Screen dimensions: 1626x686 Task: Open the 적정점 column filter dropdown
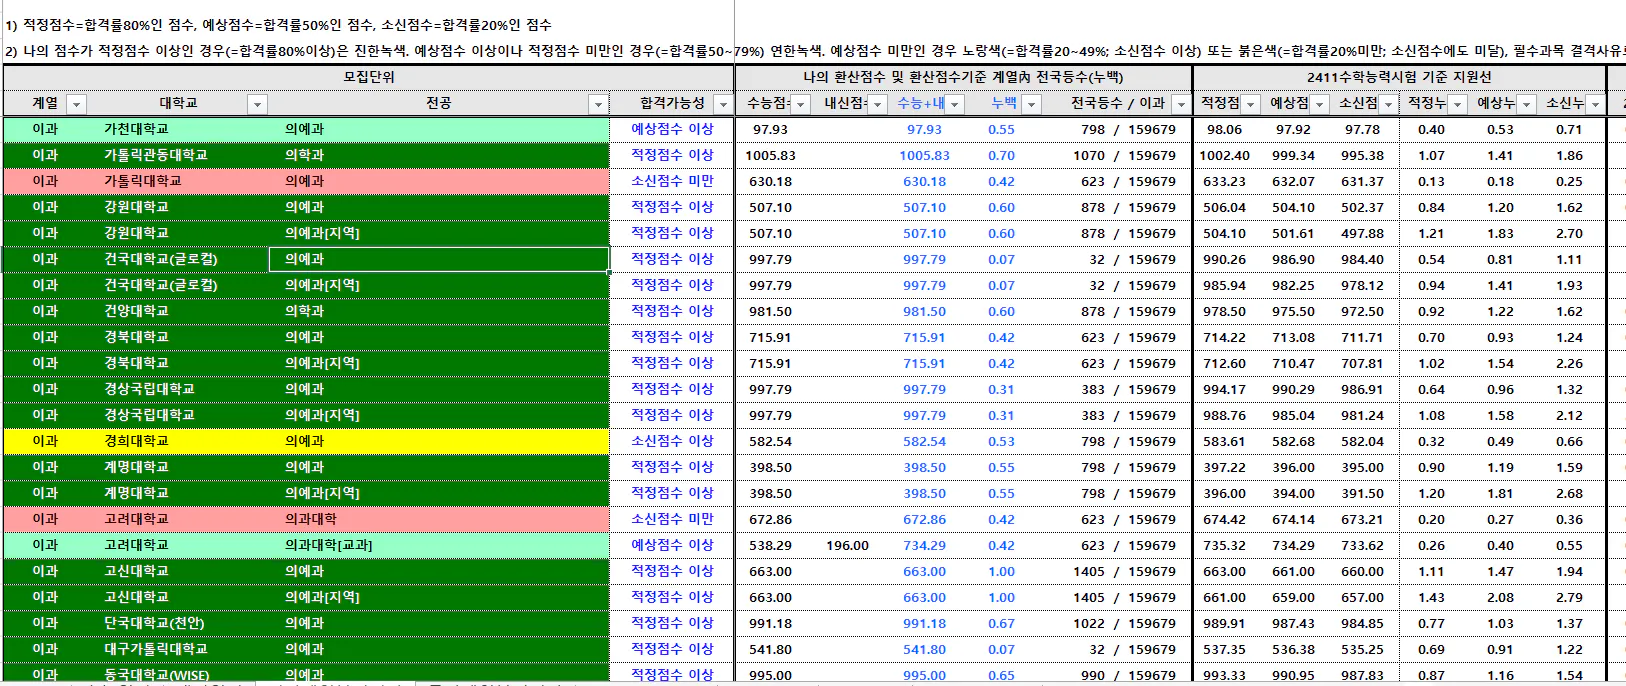tap(1250, 104)
